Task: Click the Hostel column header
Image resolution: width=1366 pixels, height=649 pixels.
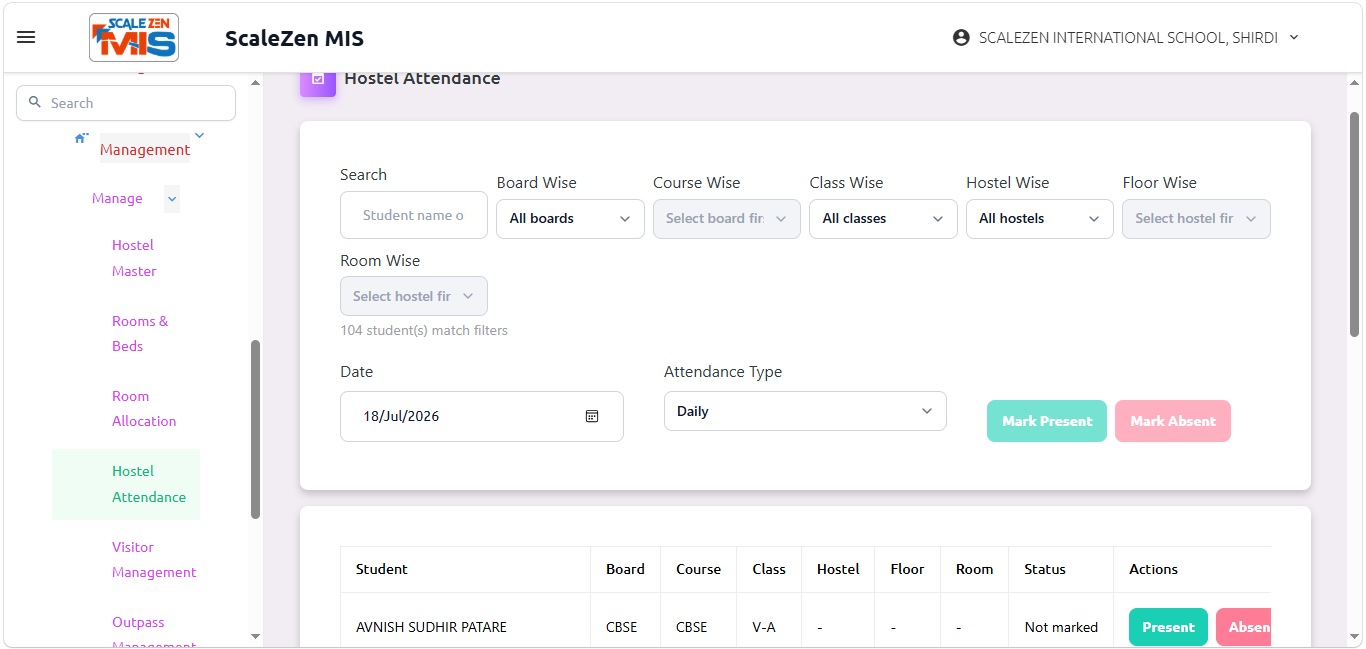Action: (838, 569)
